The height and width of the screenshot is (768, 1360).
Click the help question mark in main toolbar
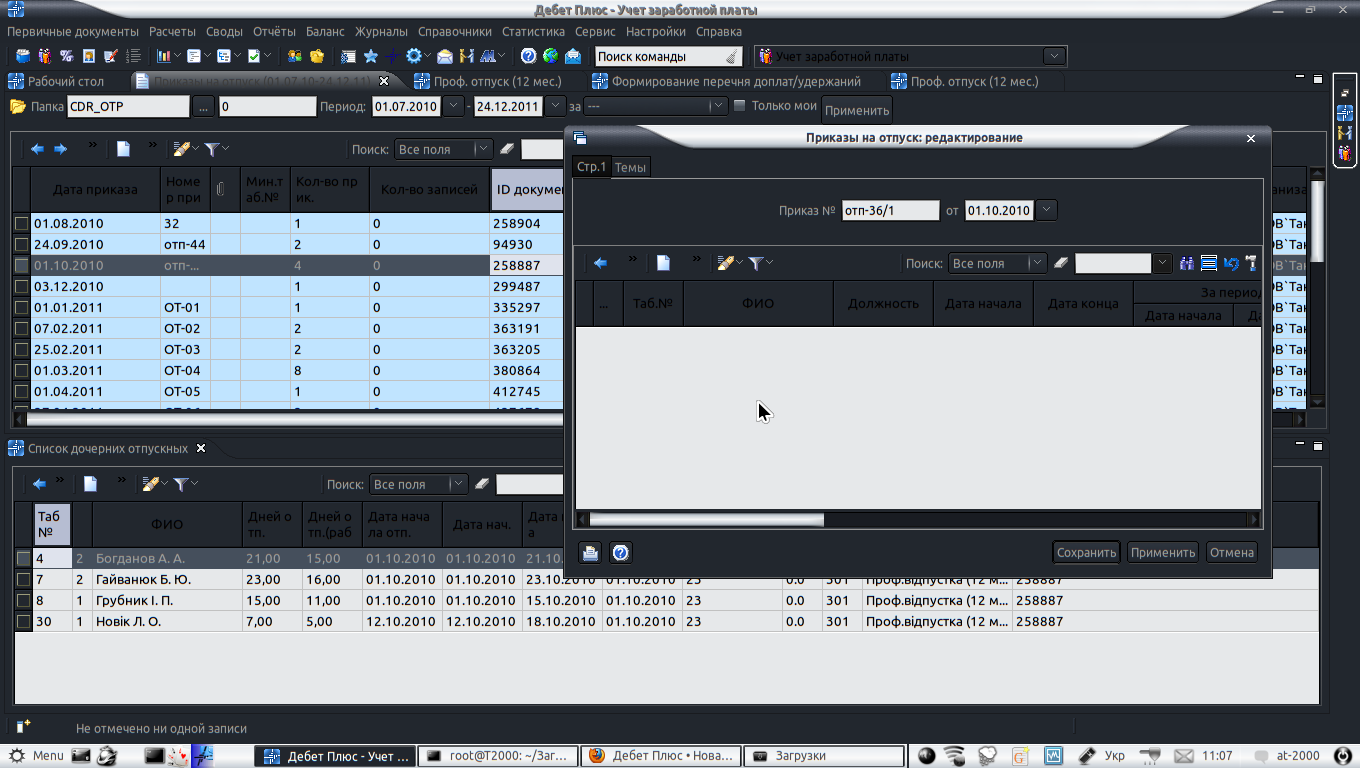[x=528, y=56]
